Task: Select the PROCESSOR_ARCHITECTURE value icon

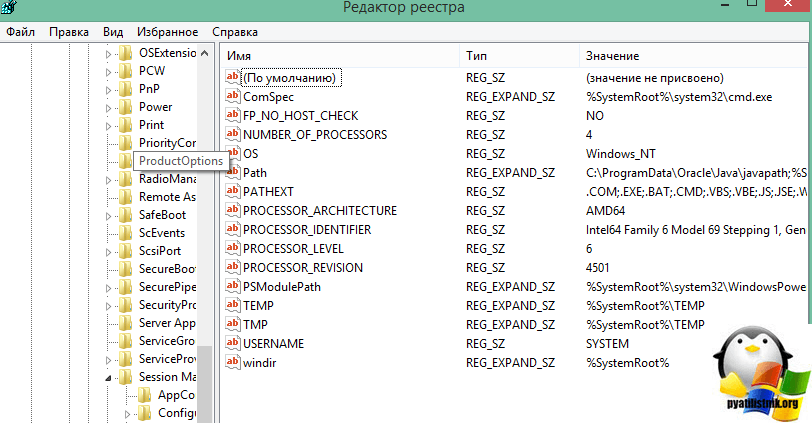Action: point(233,211)
